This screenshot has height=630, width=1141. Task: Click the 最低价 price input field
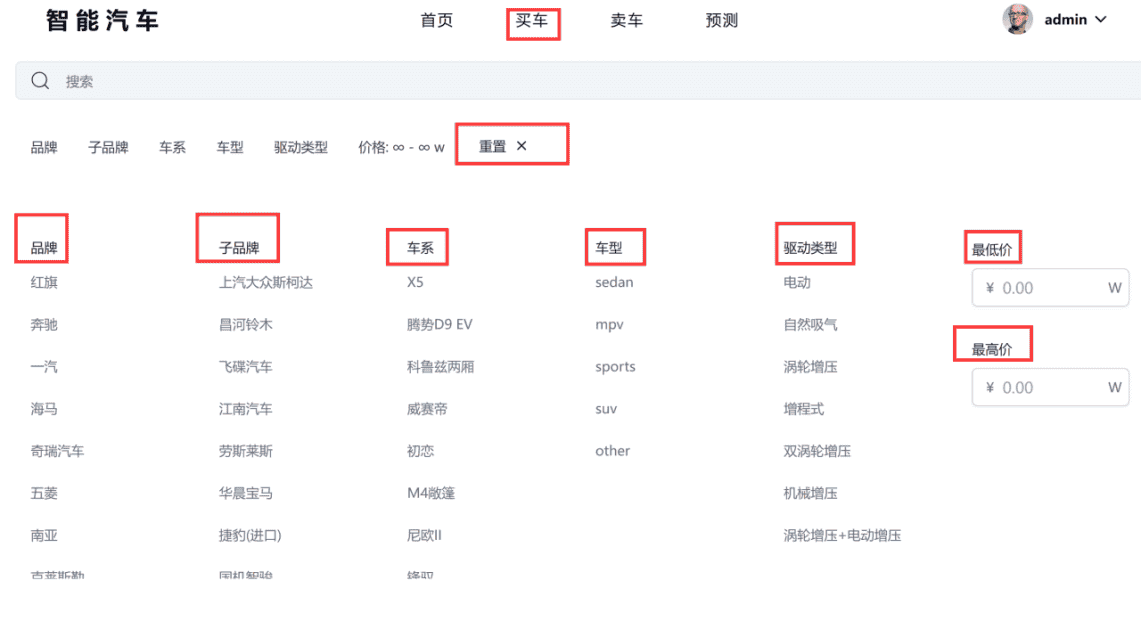pyautogui.click(x=1048, y=288)
